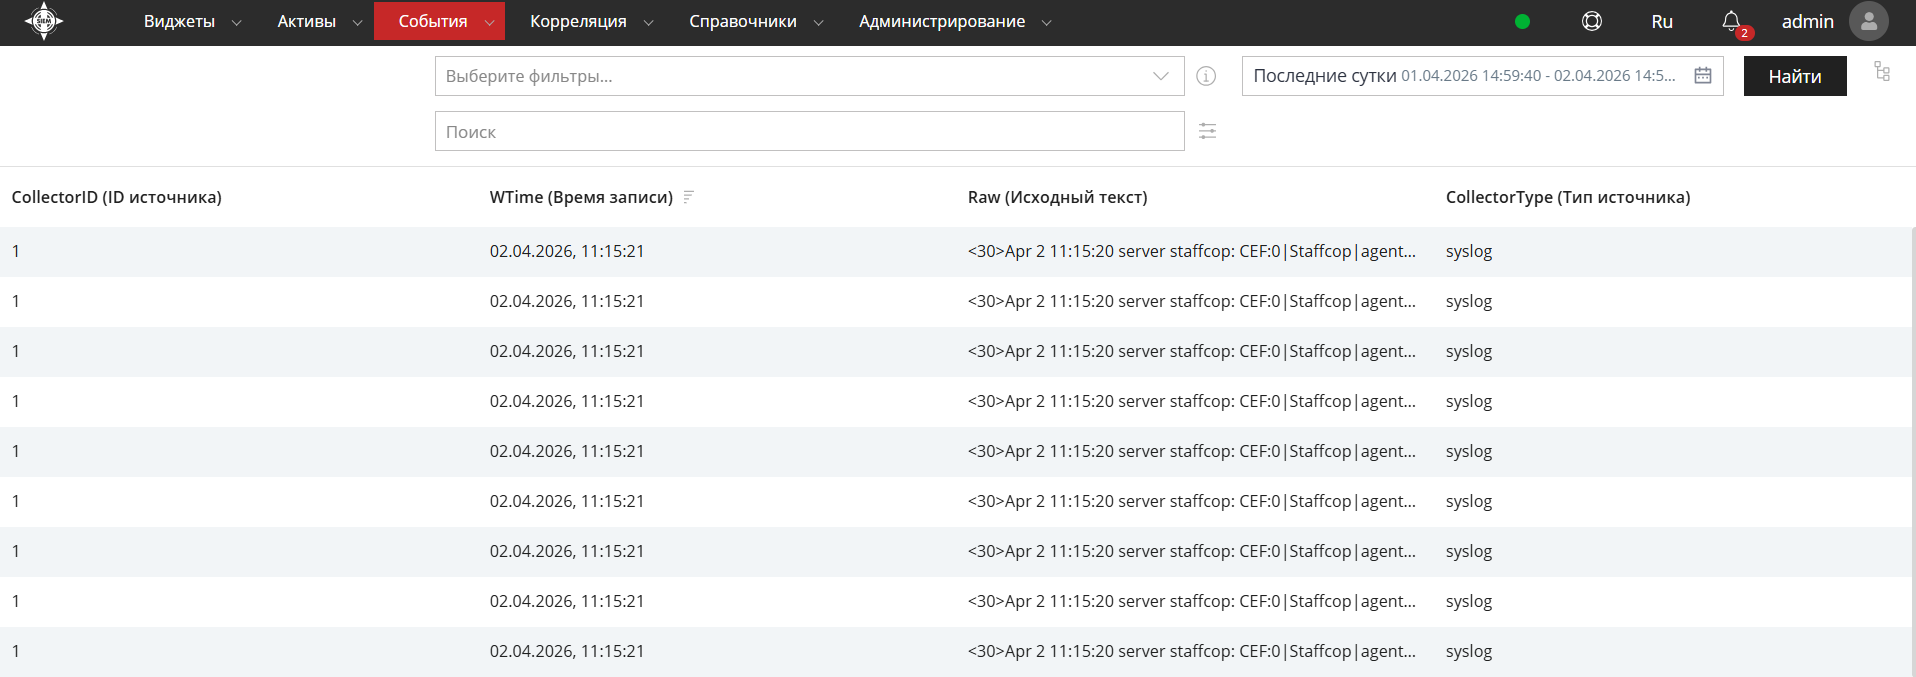Click the filter info icon
Viewport: 1916px width, 677px height.
pos(1206,76)
